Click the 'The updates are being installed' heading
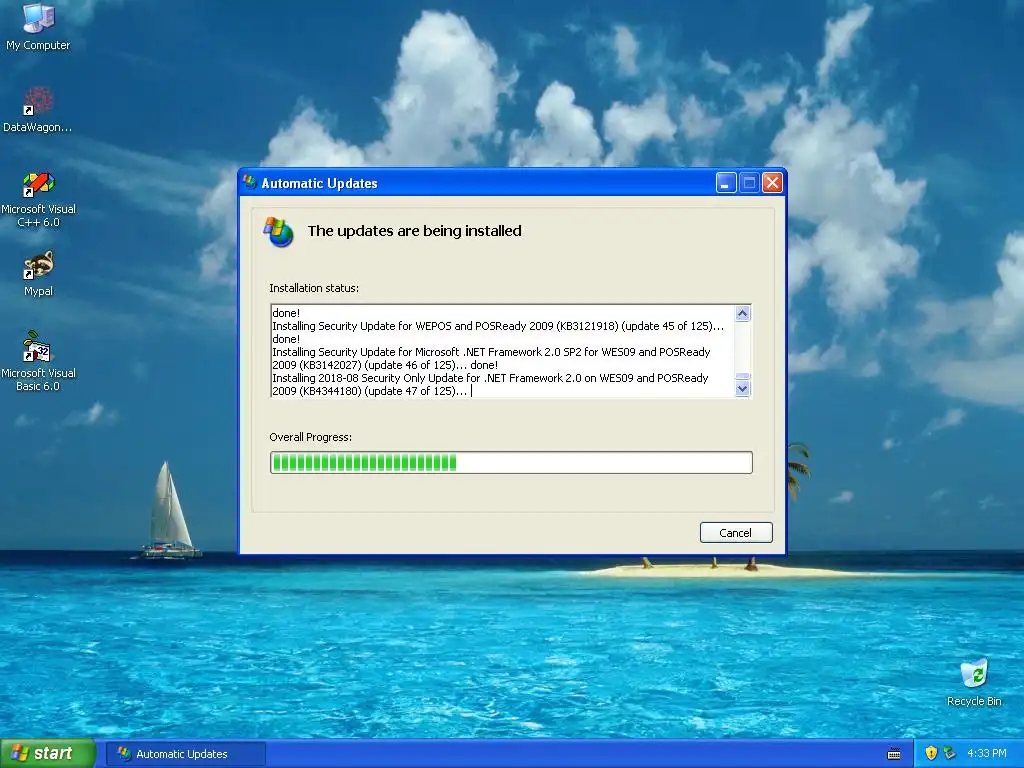The height and width of the screenshot is (768, 1024). point(415,231)
